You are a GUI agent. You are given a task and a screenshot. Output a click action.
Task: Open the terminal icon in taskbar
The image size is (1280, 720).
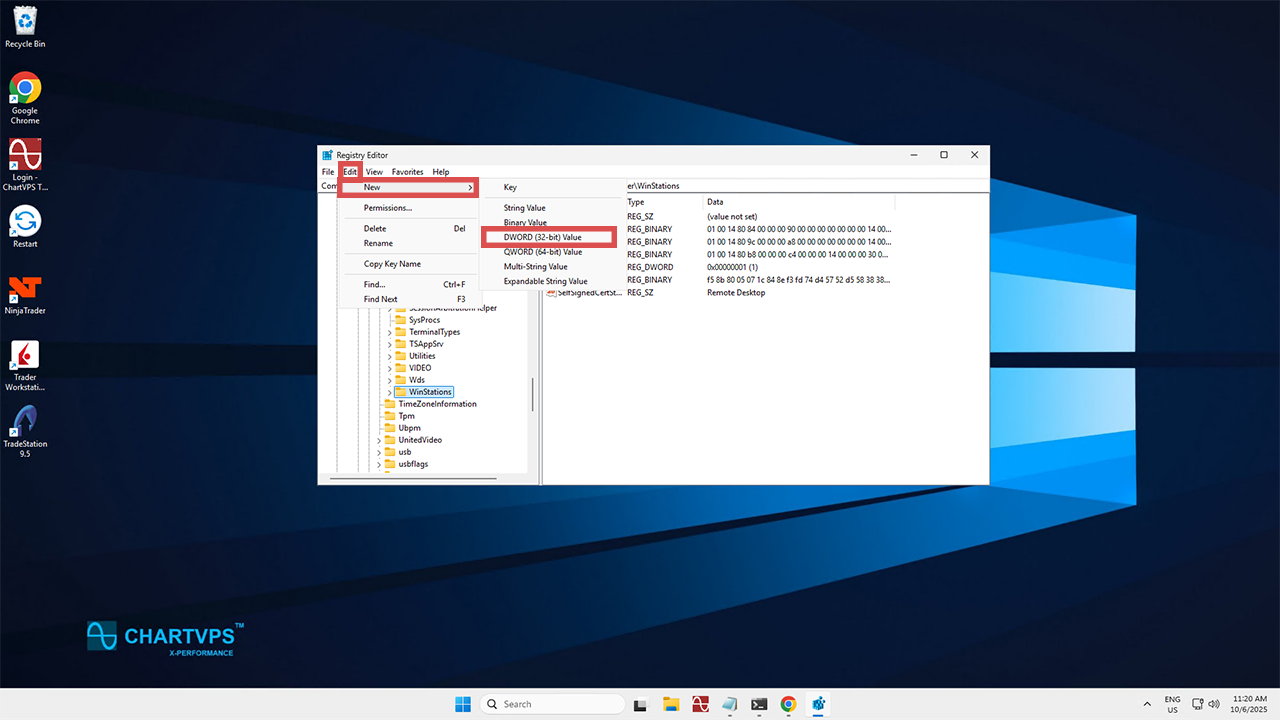point(759,704)
